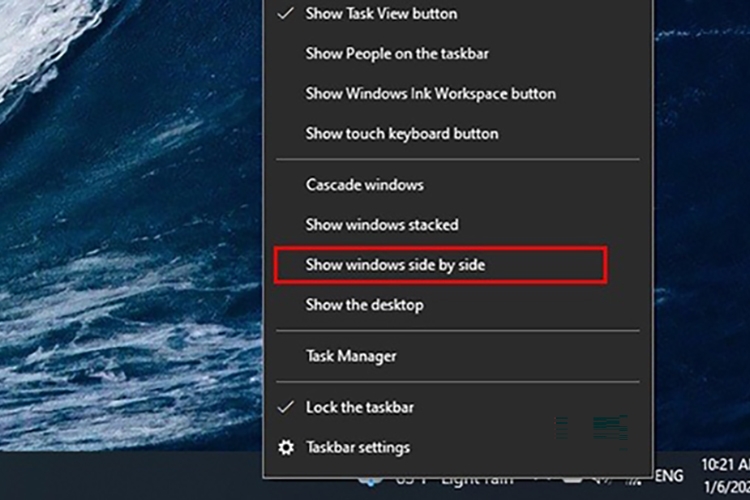Click the gear icon beside Taskbar settings

coord(286,447)
